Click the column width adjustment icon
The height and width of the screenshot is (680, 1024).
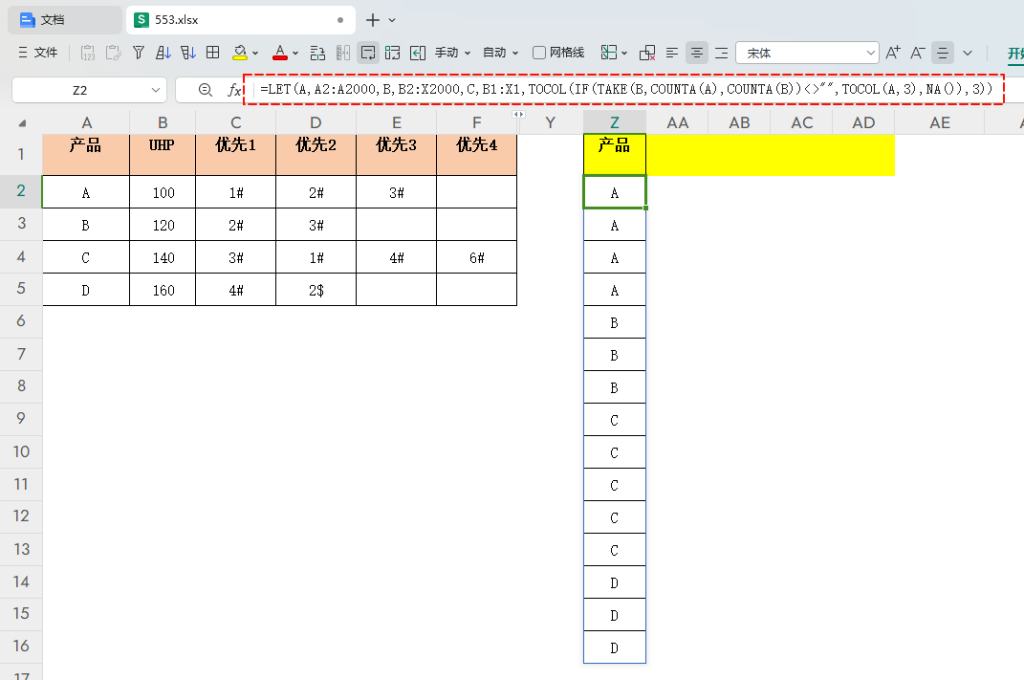click(343, 53)
